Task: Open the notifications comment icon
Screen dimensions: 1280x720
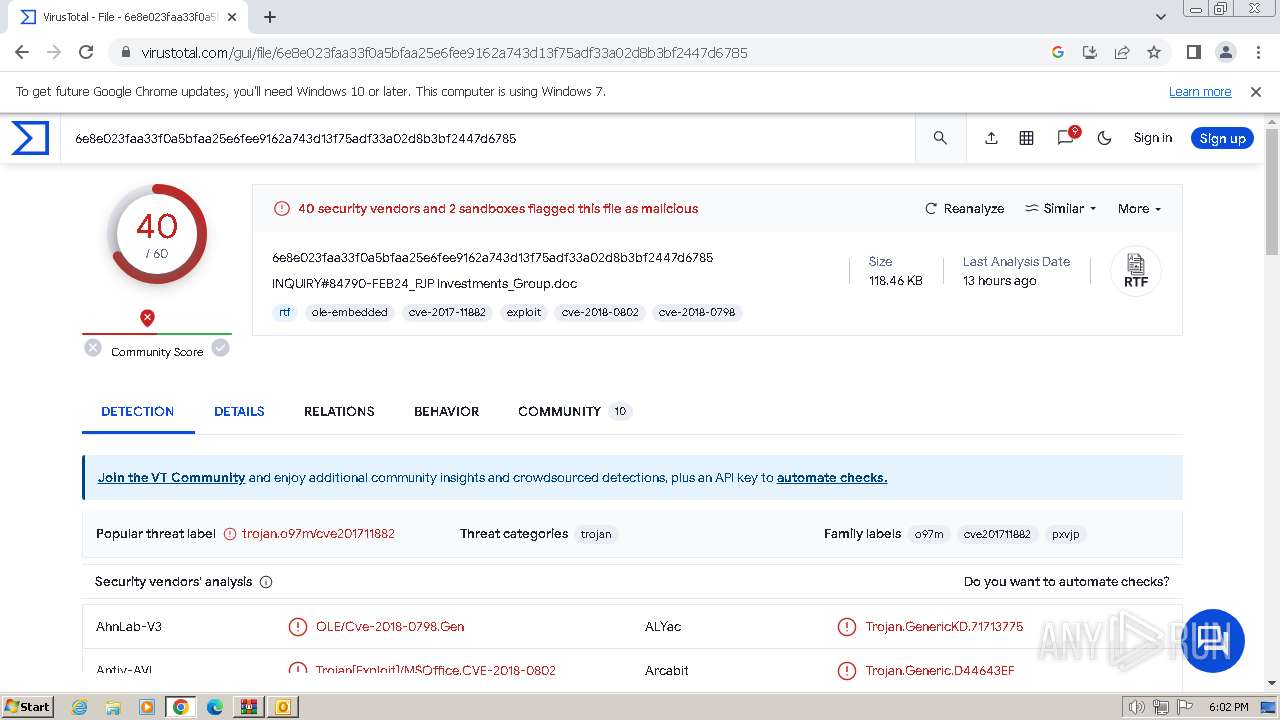Action: [x=1065, y=138]
